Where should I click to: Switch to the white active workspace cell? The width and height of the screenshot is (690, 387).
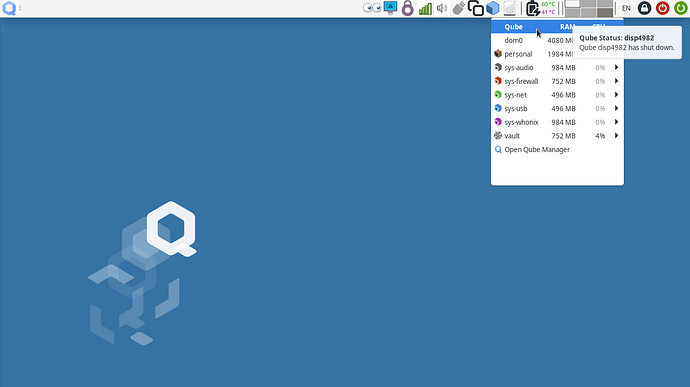(573, 4)
